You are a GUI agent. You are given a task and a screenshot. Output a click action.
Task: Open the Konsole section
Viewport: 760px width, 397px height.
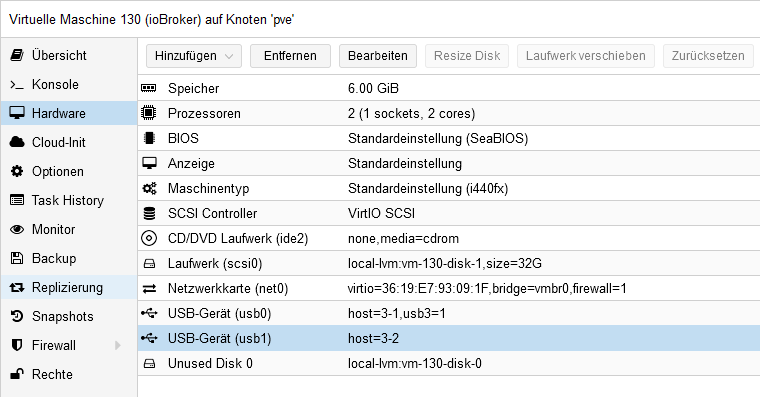coord(69,84)
